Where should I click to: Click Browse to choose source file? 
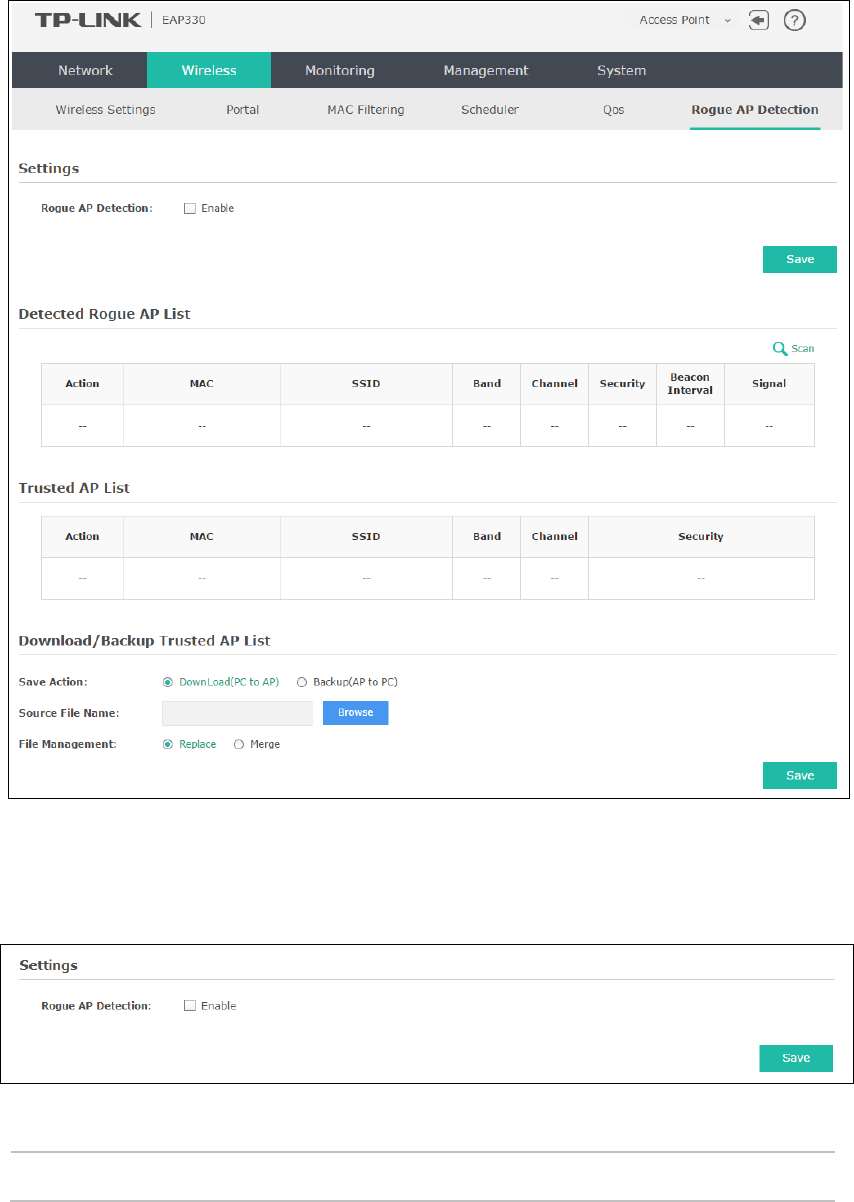pos(355,713)
